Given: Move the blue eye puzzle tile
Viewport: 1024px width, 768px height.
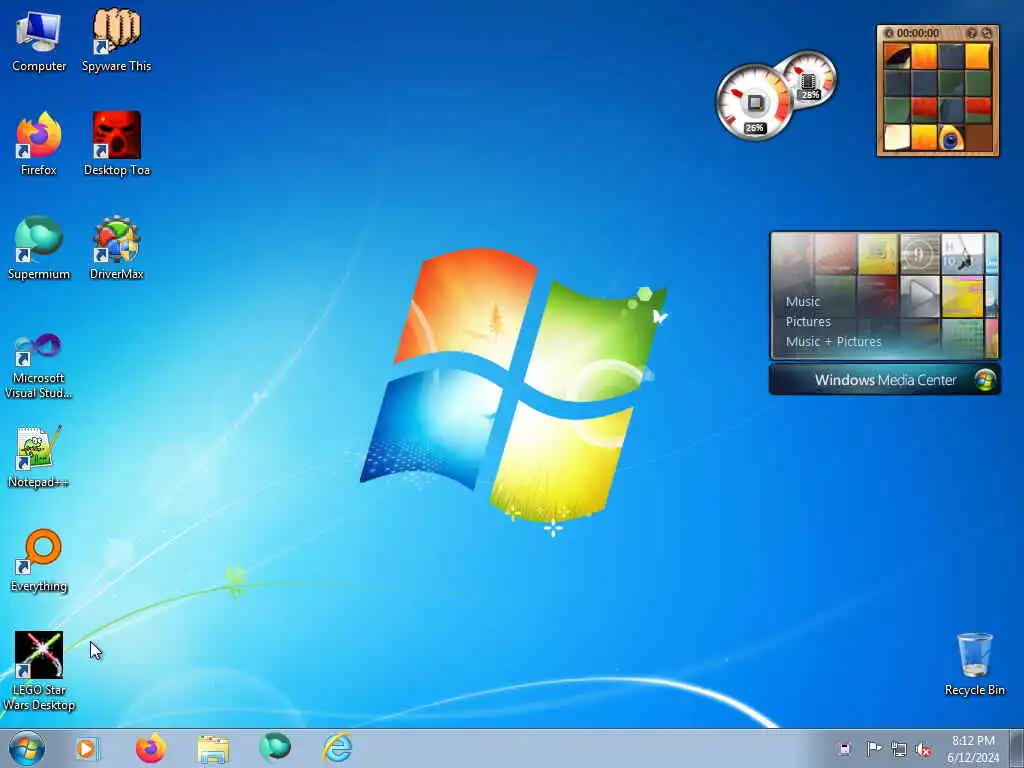Looking at the screenshot, I should point(951,138).
